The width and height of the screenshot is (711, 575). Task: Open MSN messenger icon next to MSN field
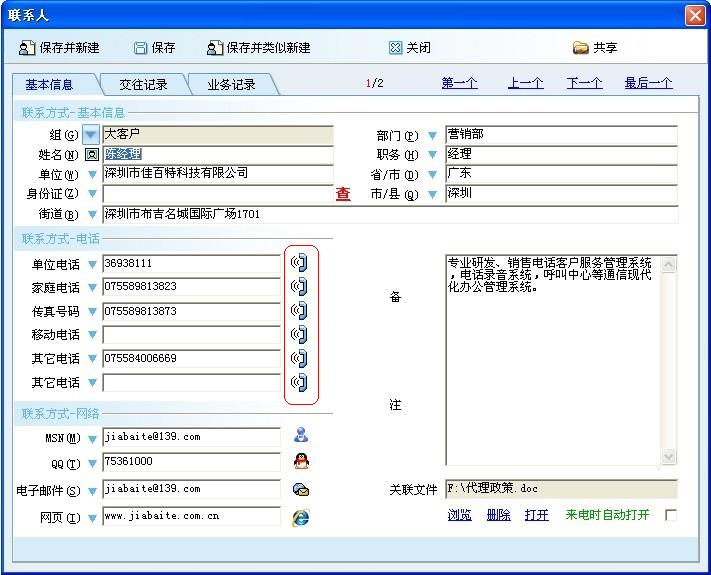(x=301, y=435)
